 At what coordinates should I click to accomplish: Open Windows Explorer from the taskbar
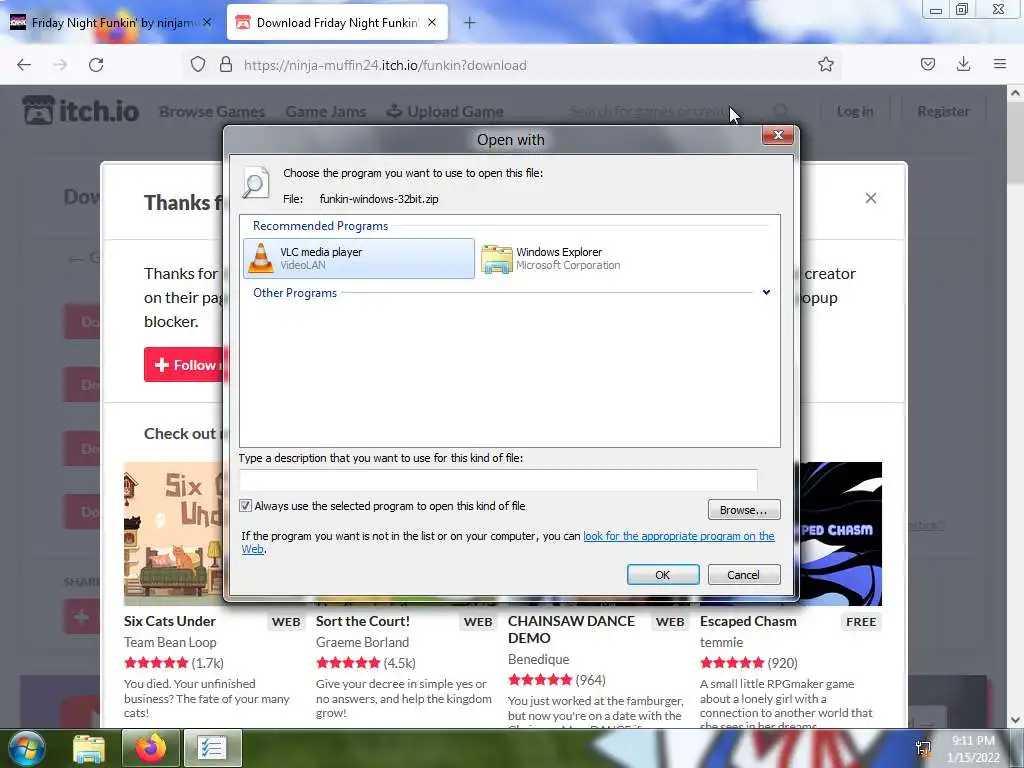[x=88, y=748]
